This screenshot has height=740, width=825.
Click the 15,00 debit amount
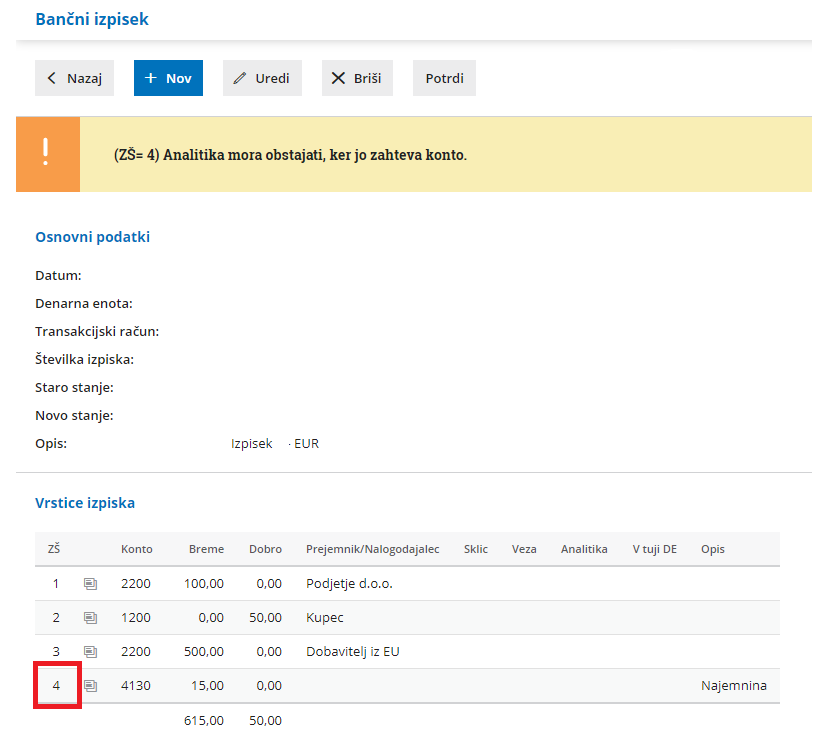(x=207, y=685)
